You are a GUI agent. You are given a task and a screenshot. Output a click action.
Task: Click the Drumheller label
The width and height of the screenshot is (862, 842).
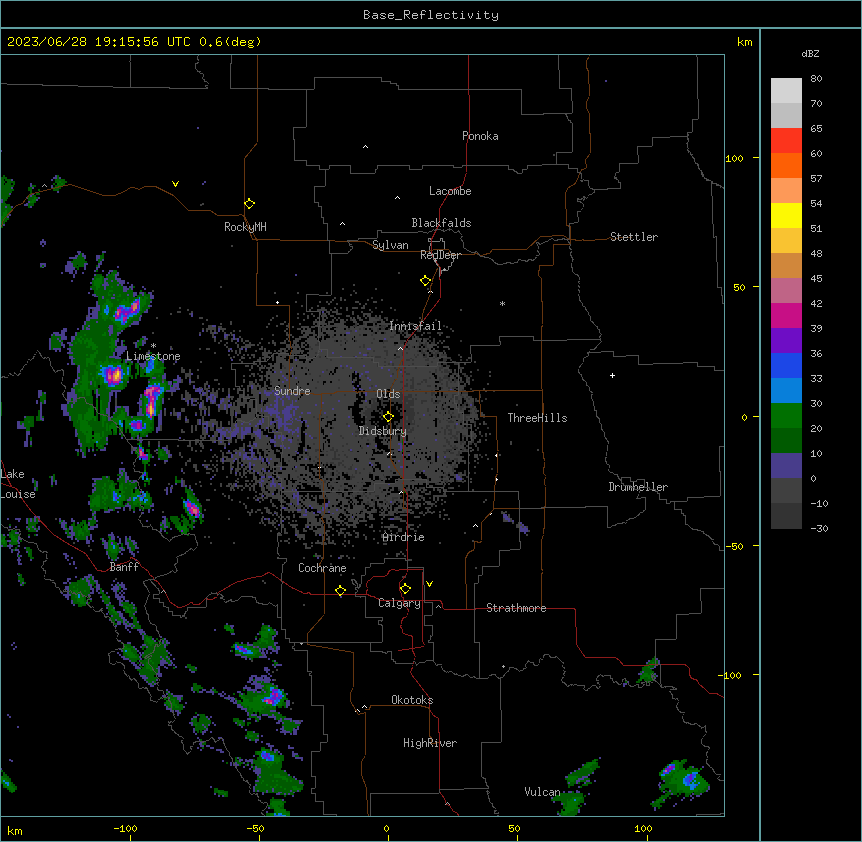(x=638, y=487)
